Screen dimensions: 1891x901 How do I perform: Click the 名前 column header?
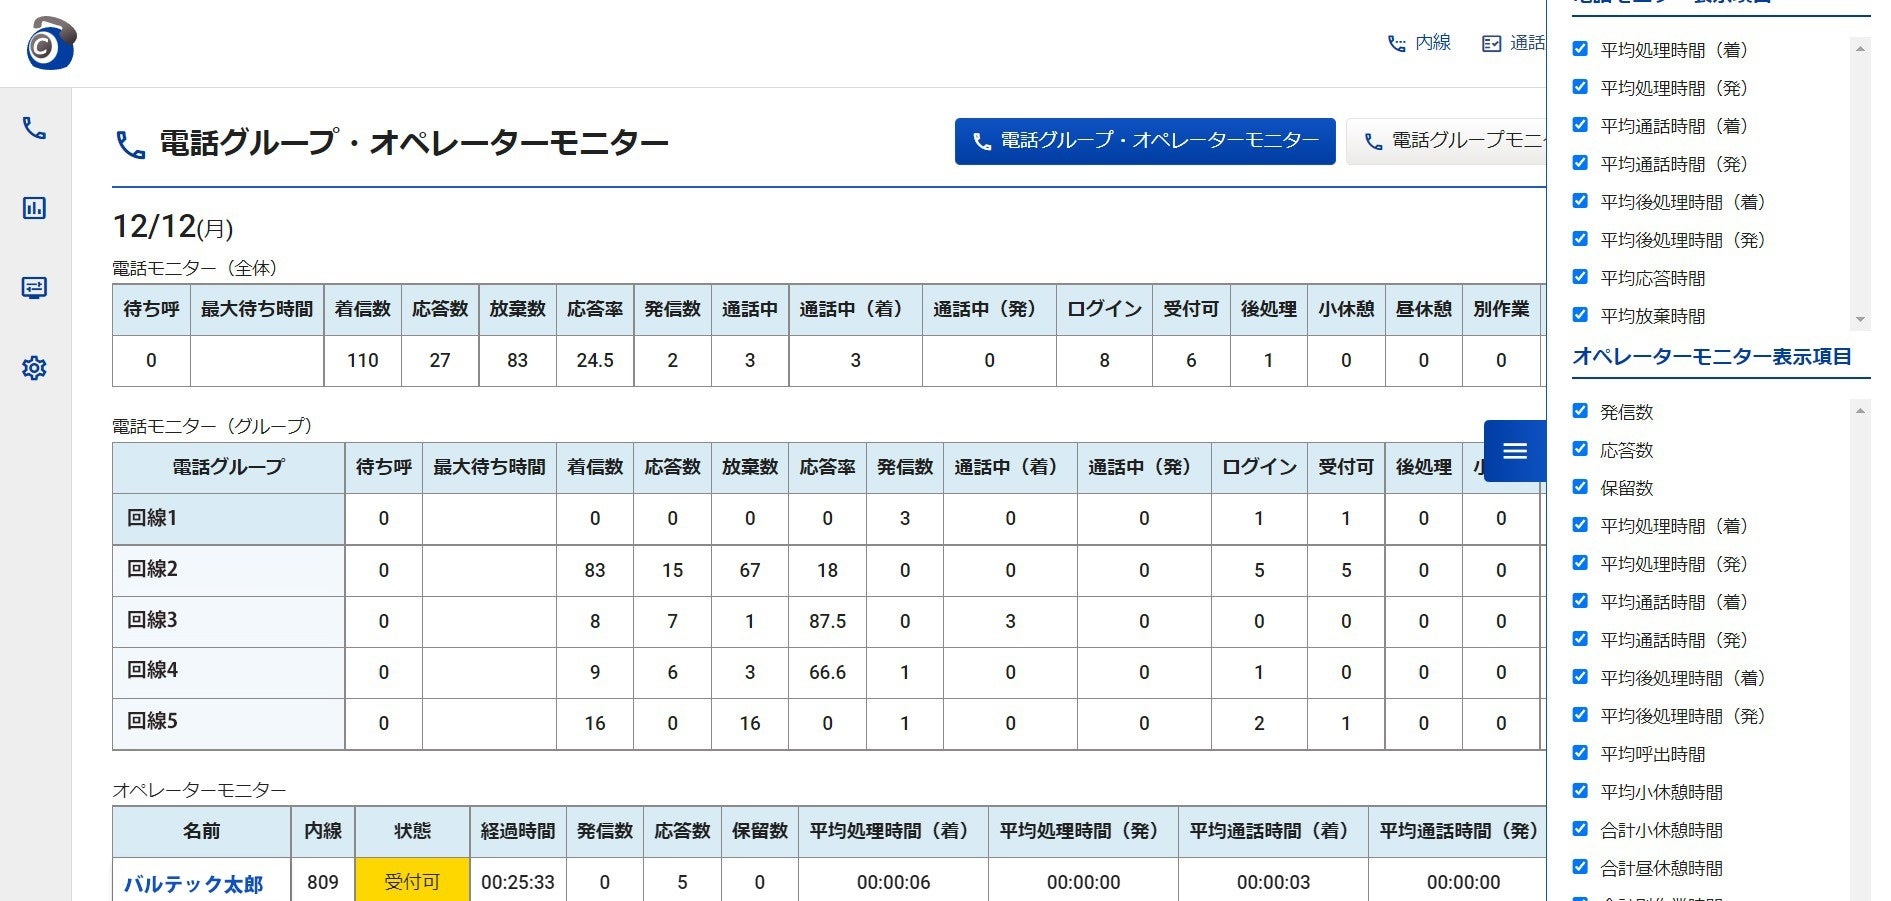202,831
